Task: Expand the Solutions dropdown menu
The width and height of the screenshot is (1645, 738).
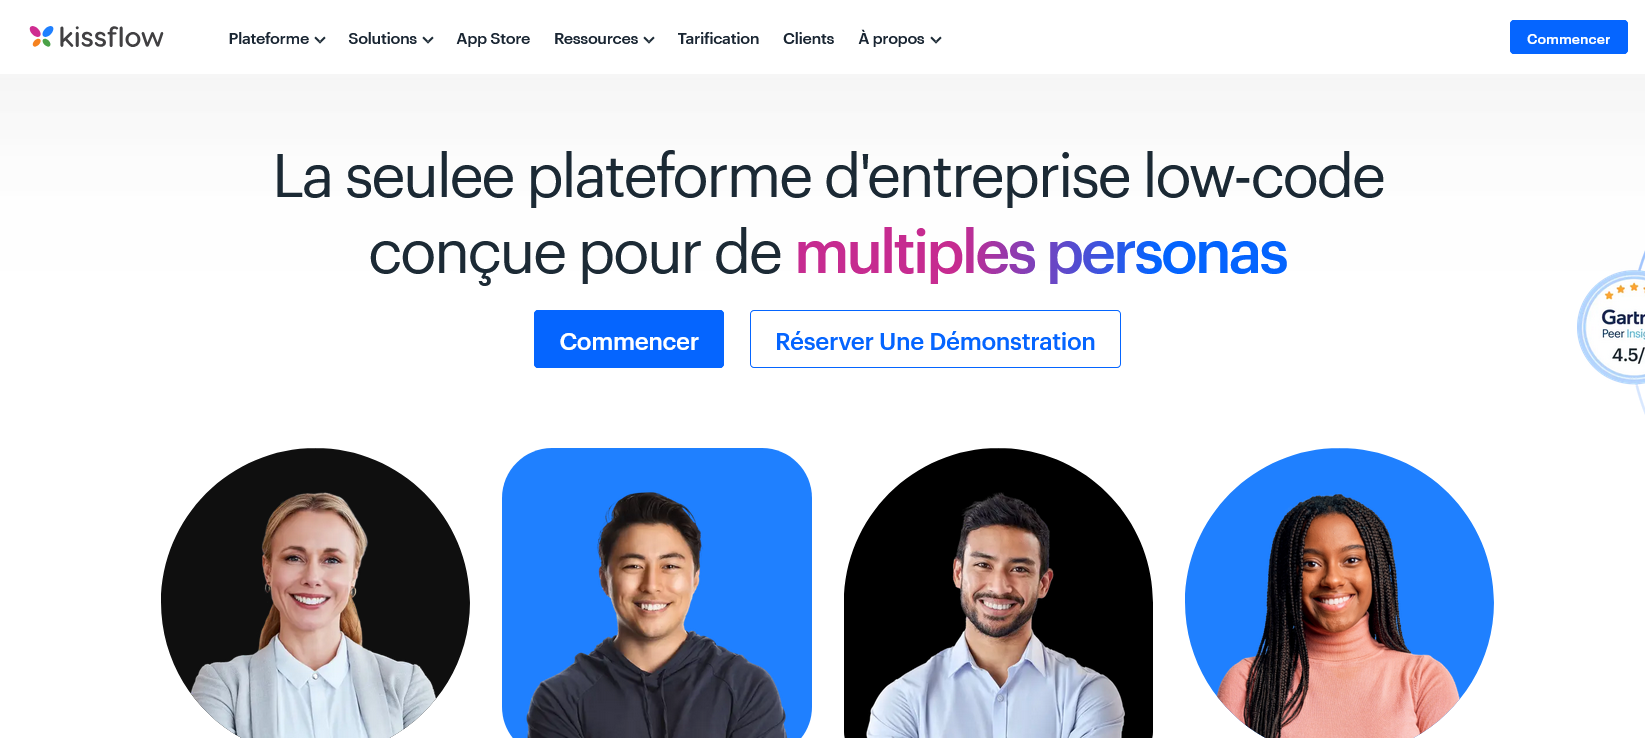Action: point(390,39)
